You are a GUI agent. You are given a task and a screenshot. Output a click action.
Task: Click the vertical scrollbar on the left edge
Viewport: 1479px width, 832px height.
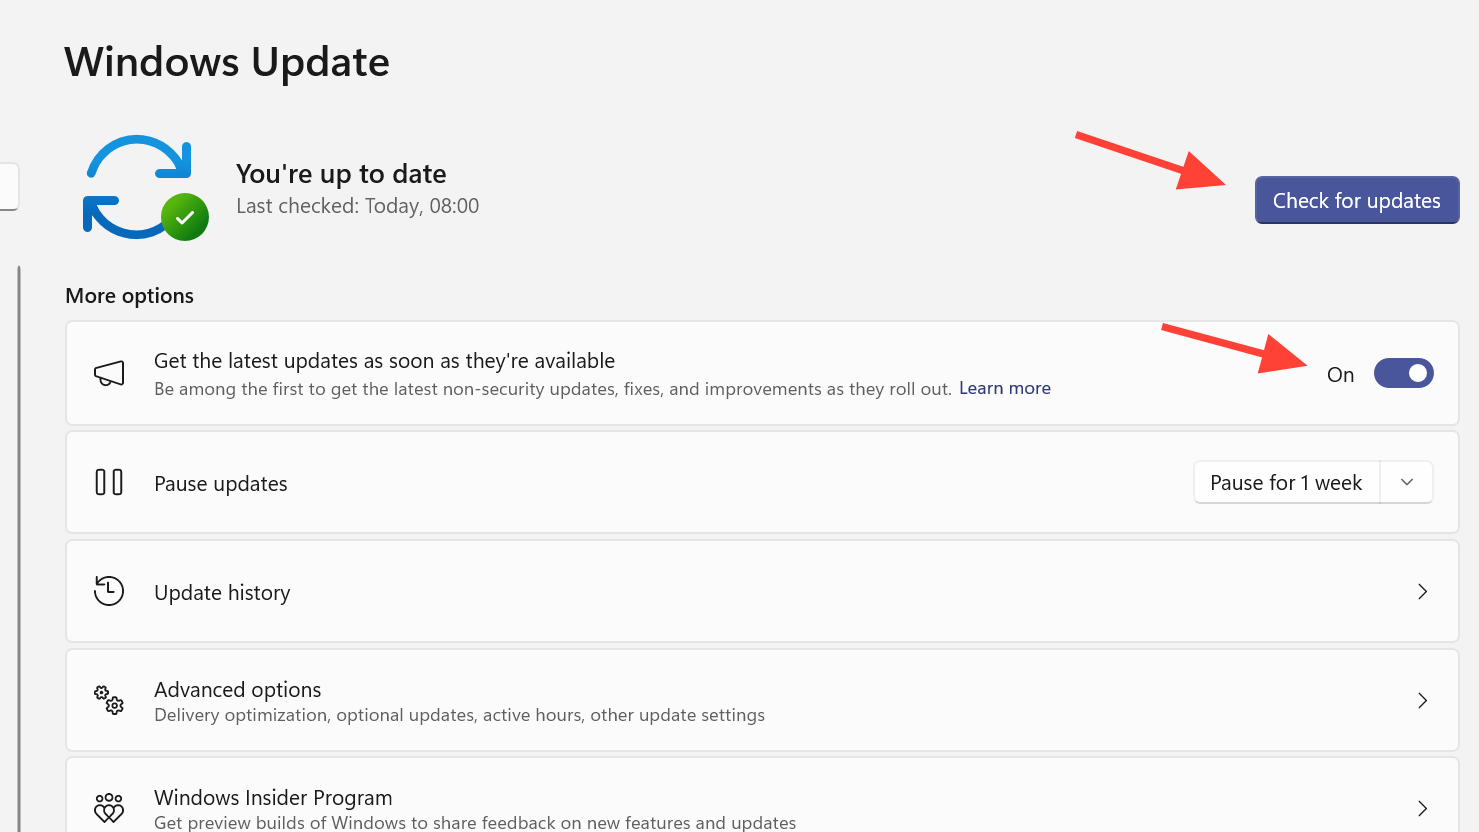pyautogui.click(x=18, y=548)
